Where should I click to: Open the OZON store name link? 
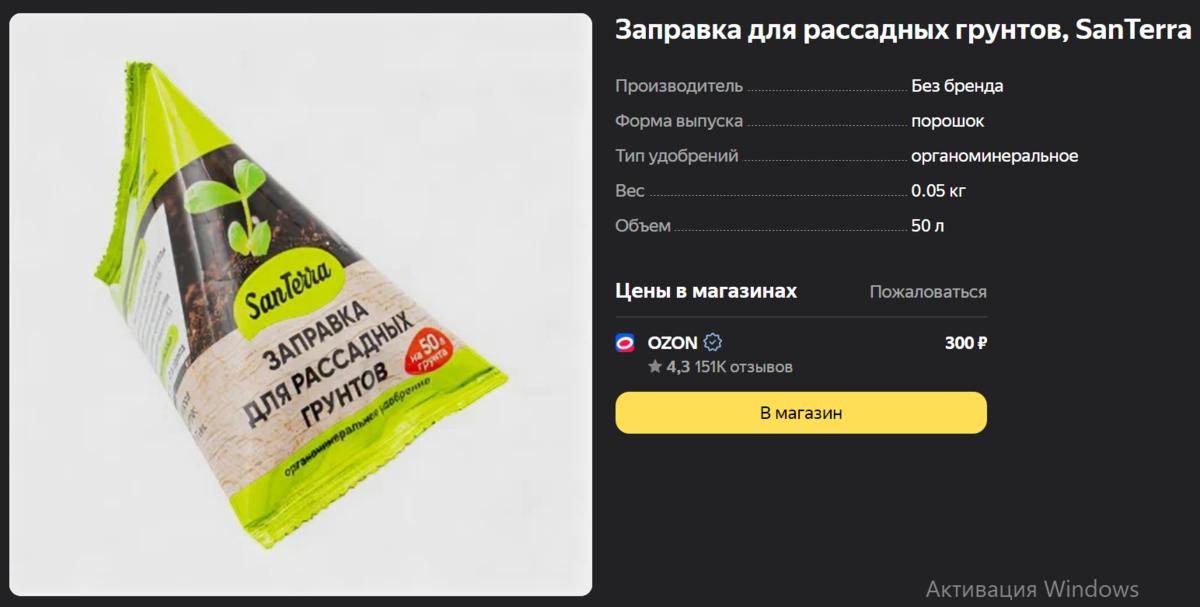tap(672, 342)
